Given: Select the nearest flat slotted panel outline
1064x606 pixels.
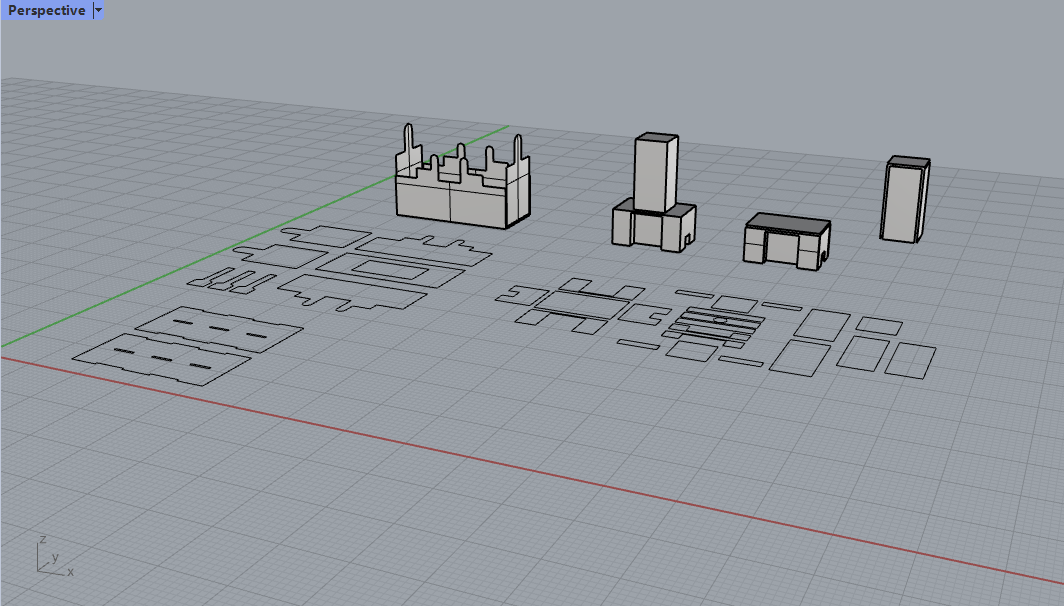Looking at the screenshot, I should 162,360.
